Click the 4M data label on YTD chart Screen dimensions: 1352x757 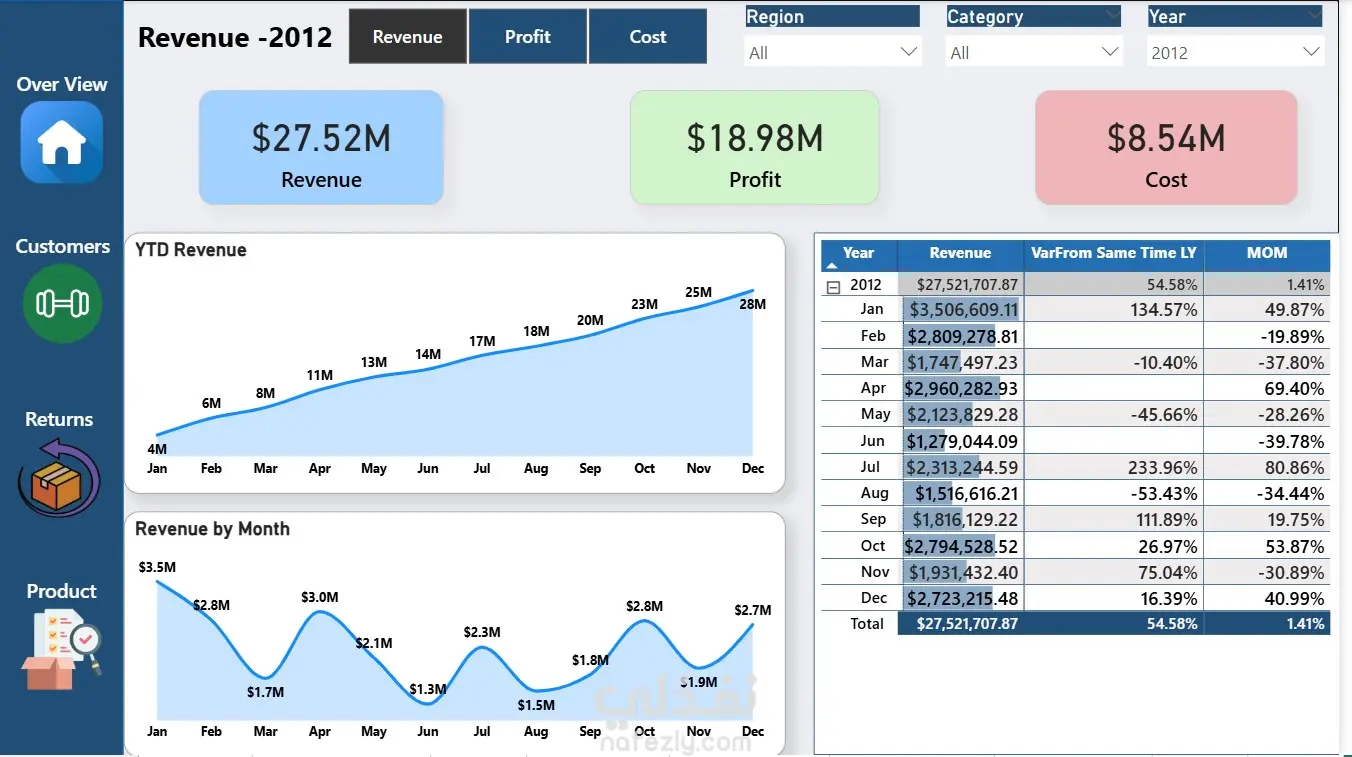[x=157, y=449]
